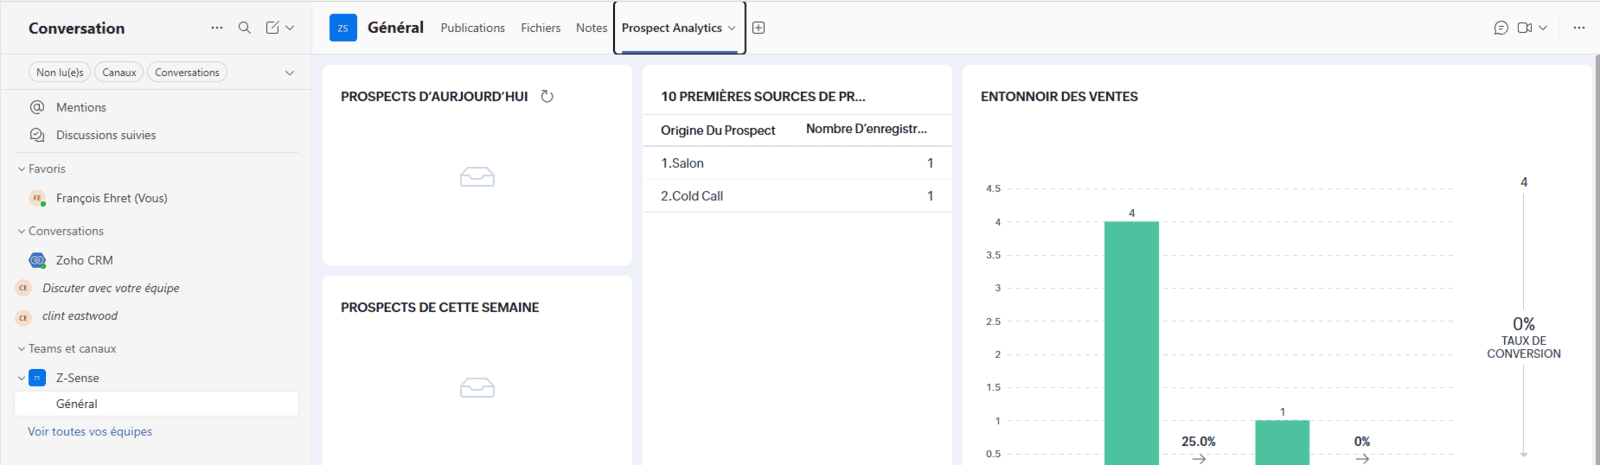Open Zoho CRM conversation

84,260
